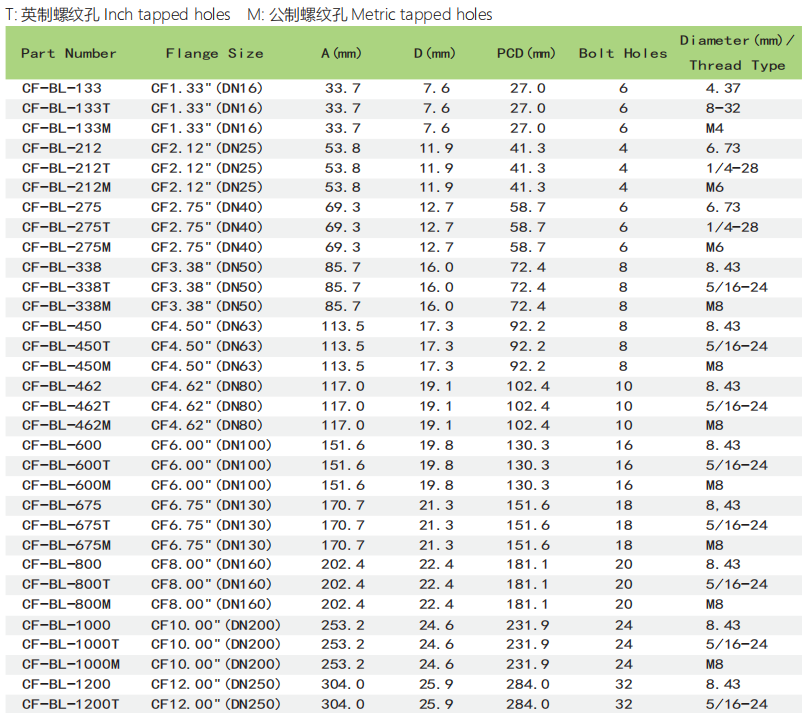Screen dimensions: 807x713
Task: Select the CF-BL-450T row label
Action: 66,346
